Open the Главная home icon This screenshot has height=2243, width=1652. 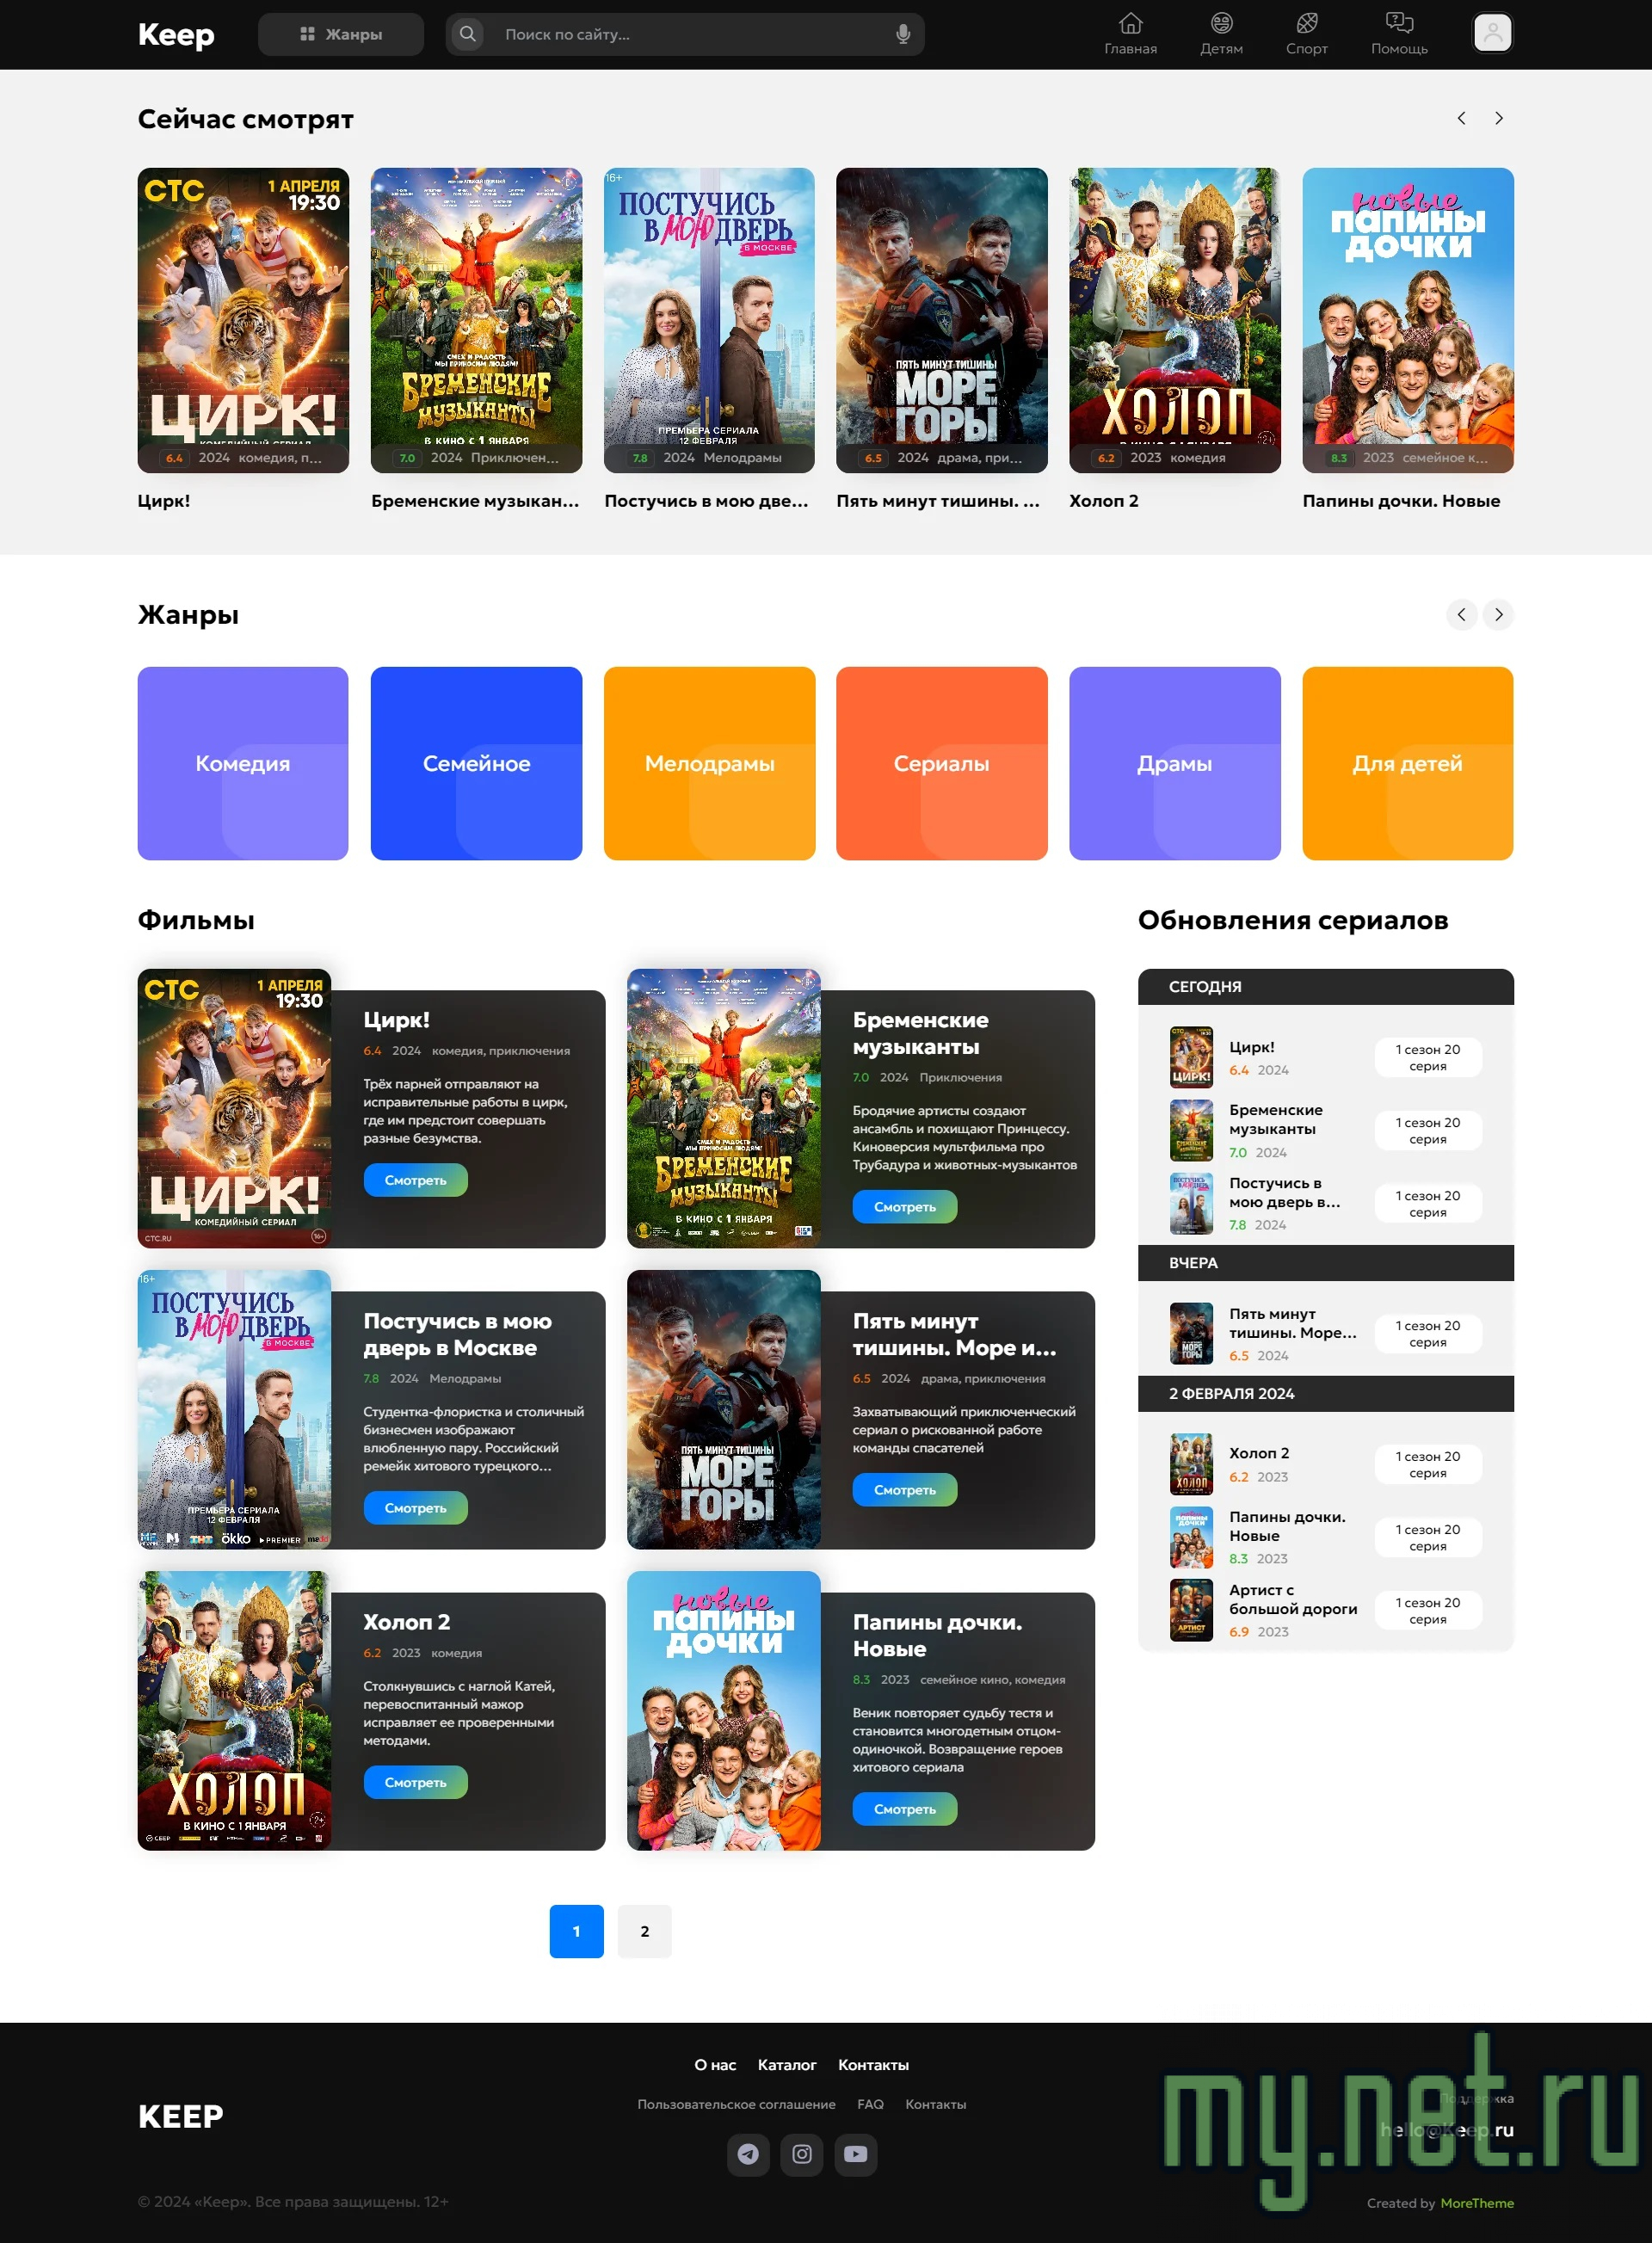[1130, 24]
